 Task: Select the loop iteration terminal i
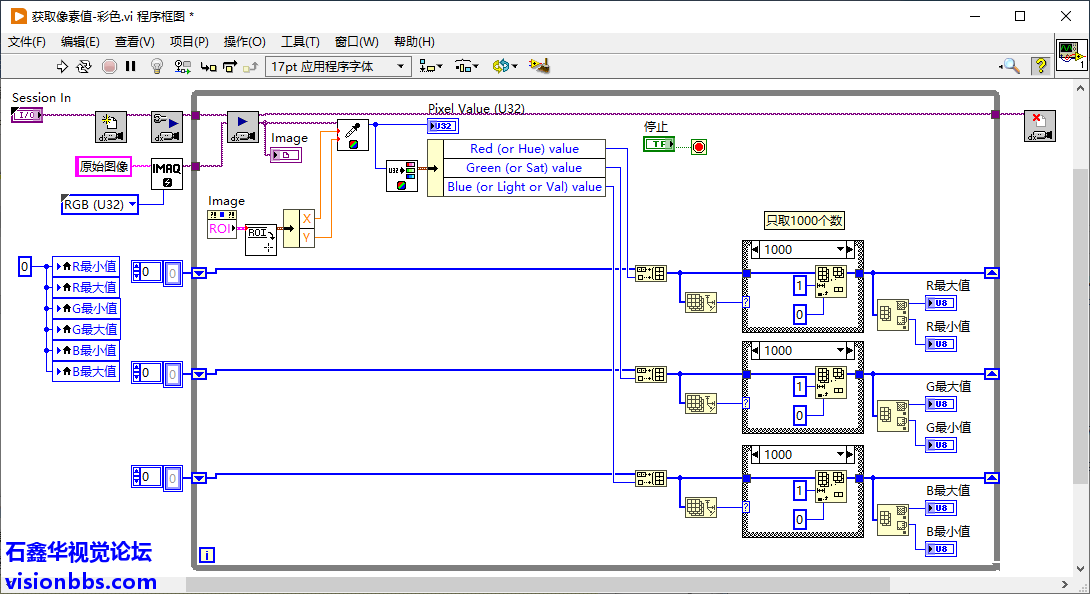pyautogui.click(x=207, y=554)
